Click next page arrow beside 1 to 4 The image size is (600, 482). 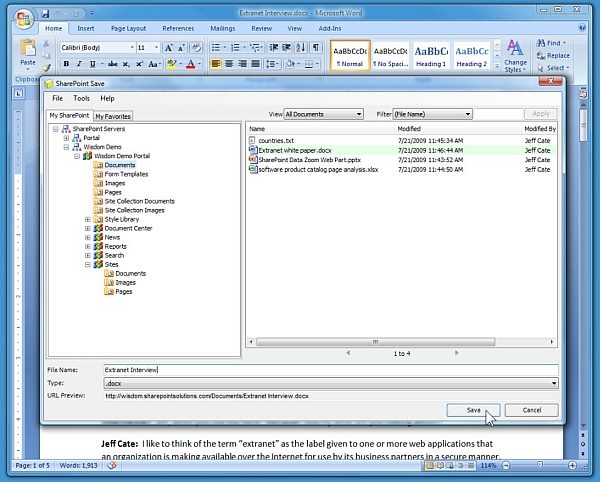coord(457,353)
